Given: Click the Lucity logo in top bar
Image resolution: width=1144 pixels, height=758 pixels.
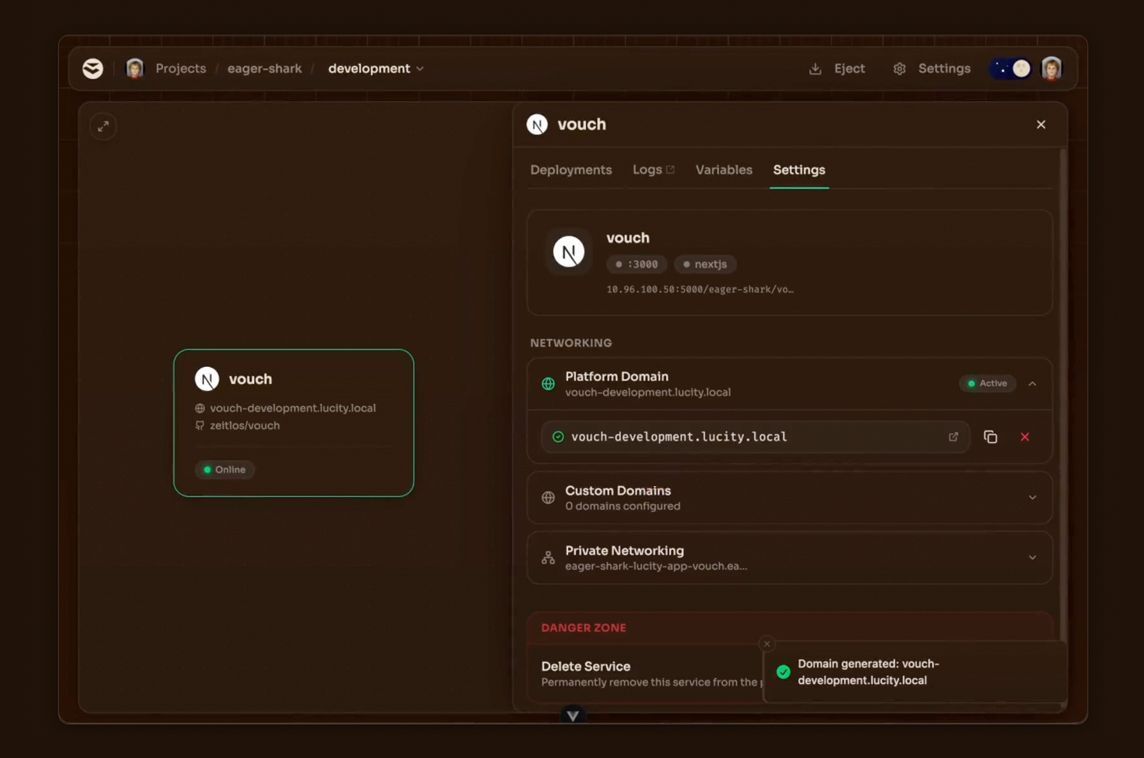Looking at the screenshot, I should tap(93, 69).
